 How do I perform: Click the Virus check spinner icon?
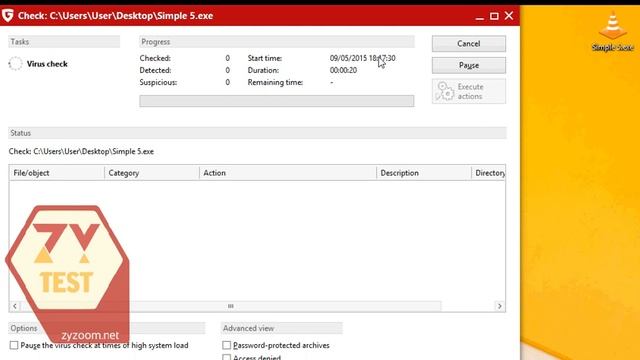point(16,64)
